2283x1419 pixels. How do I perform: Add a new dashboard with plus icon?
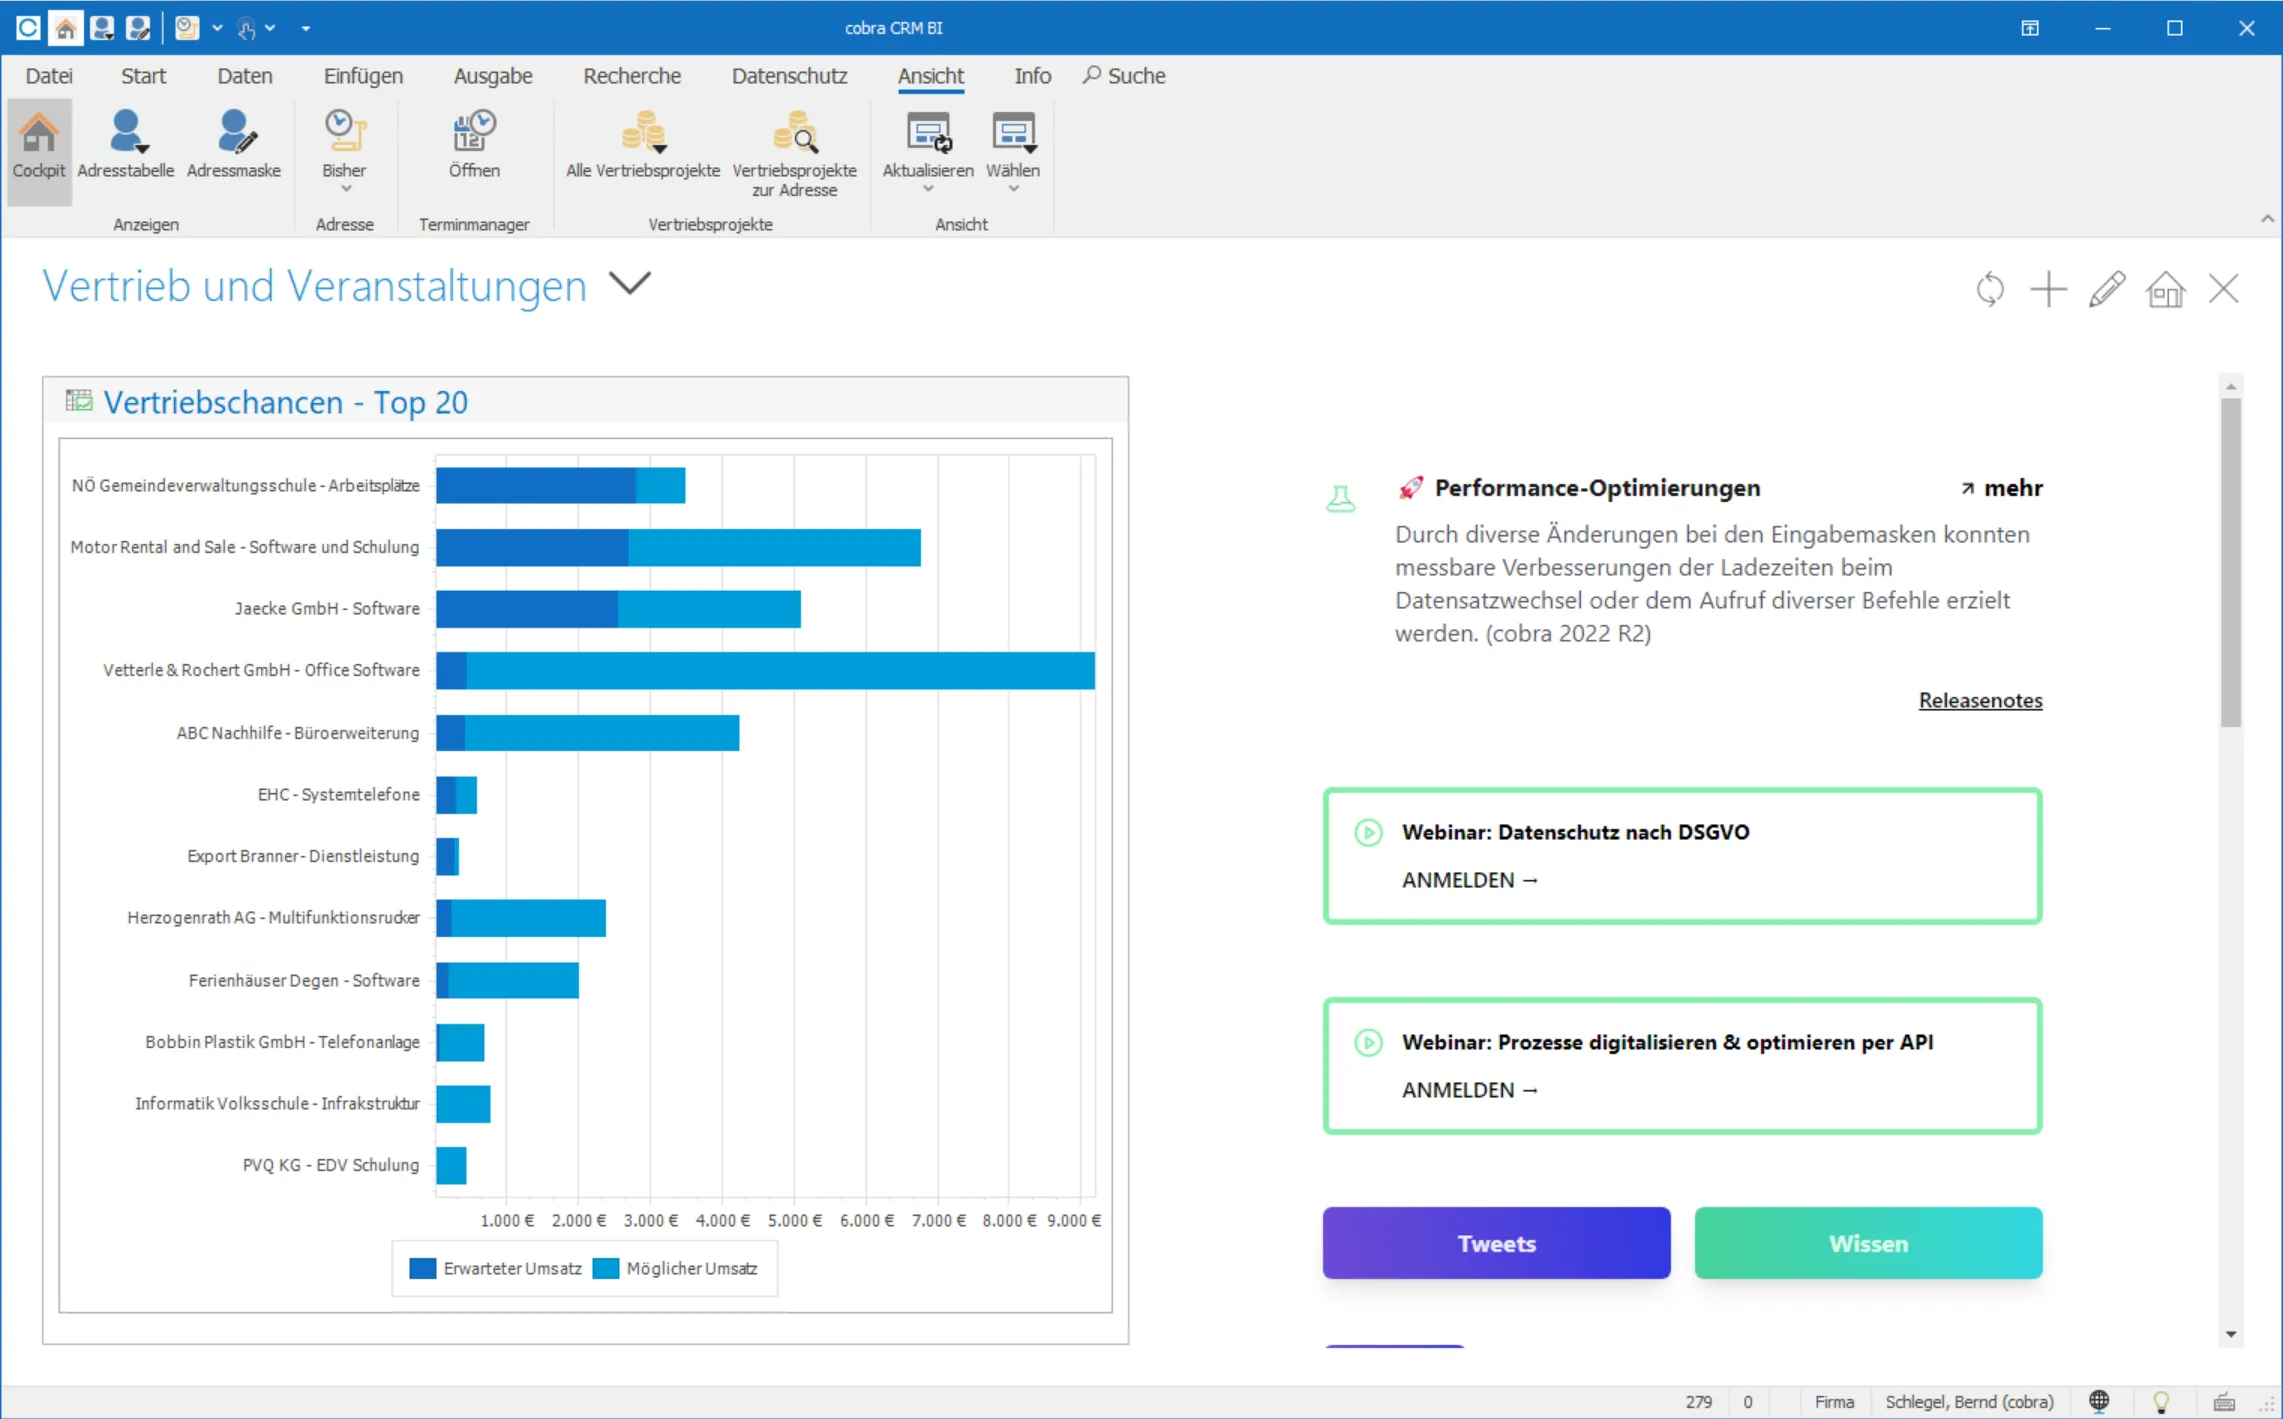coord(2048,289)
